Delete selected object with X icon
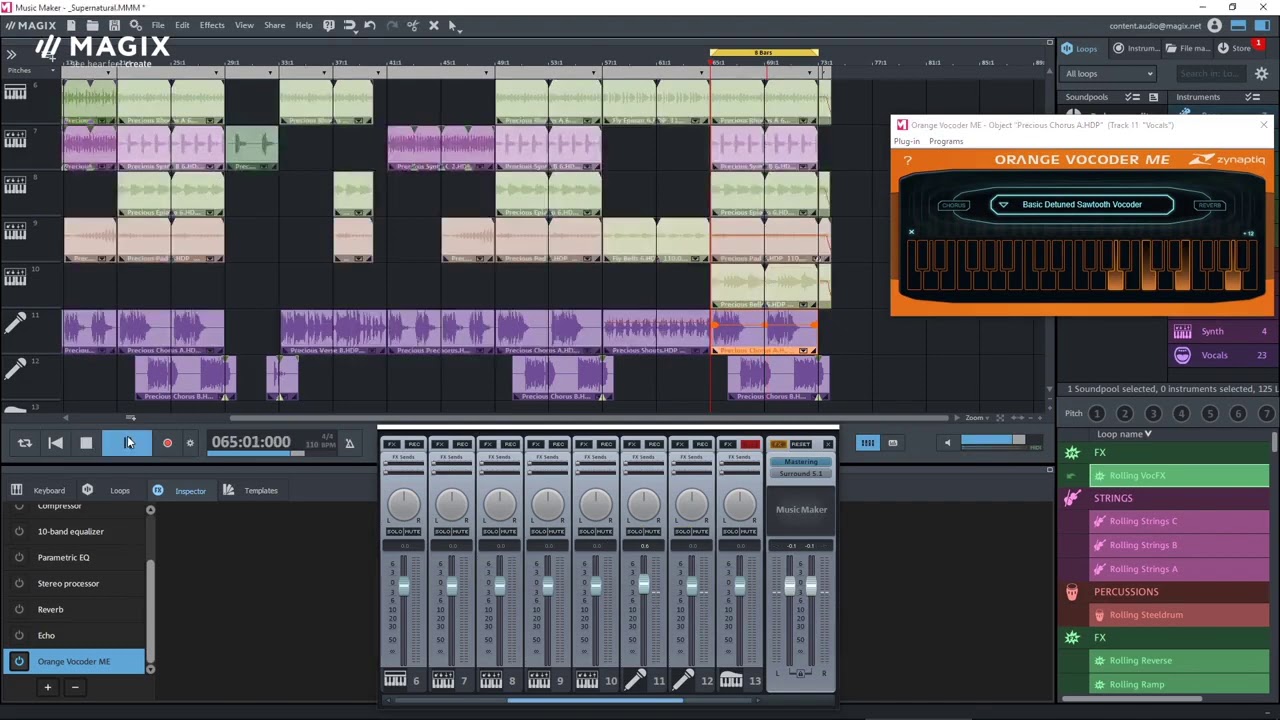The width and height of the screenshot is (1280, 720). [x=434, y=25]
